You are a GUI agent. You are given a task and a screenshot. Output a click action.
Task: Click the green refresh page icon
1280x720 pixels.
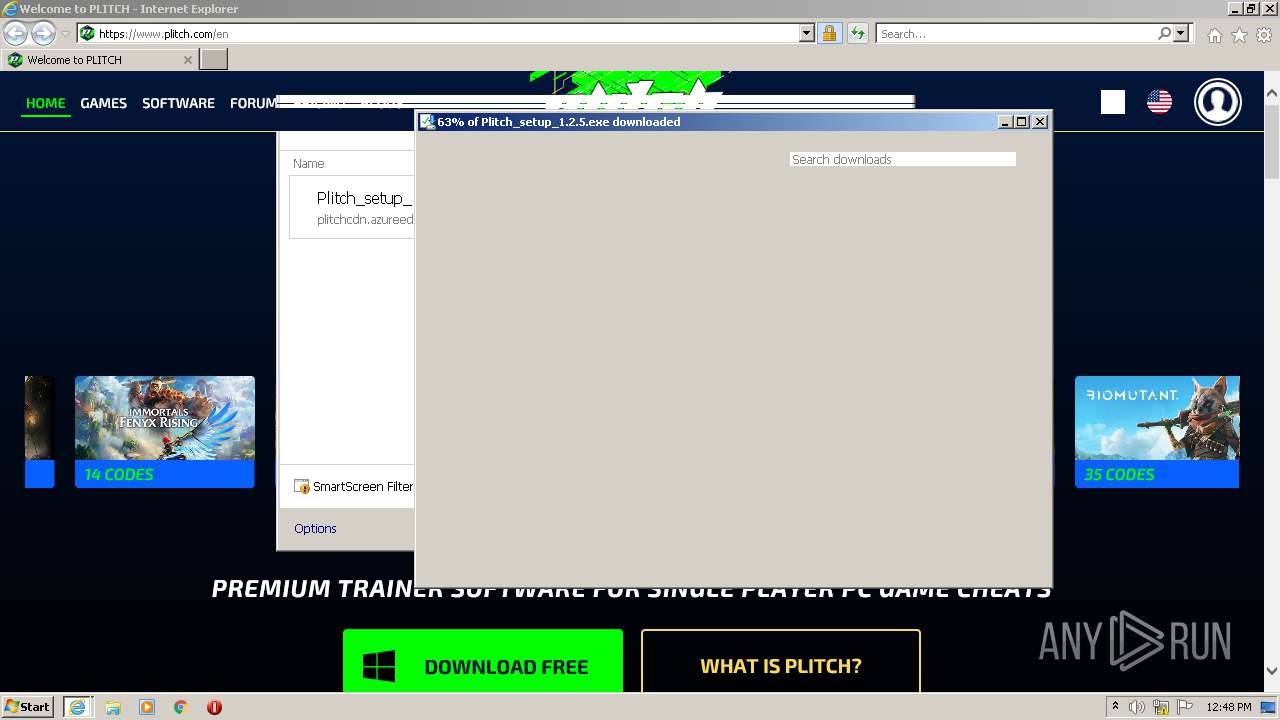point(857,33)
